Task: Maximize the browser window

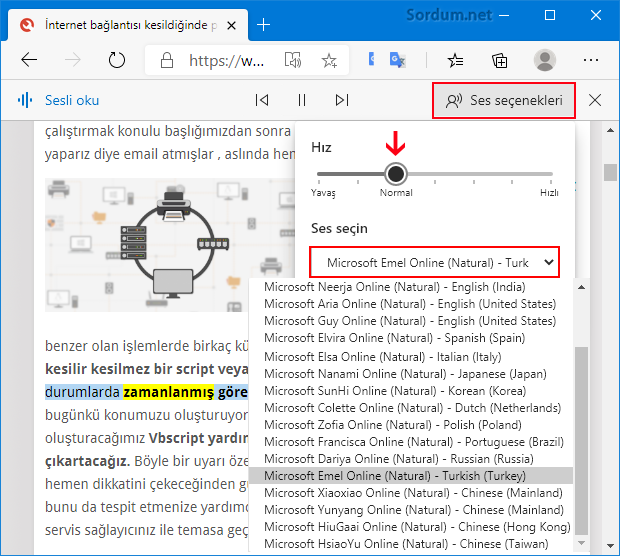Action: point(550,16)
